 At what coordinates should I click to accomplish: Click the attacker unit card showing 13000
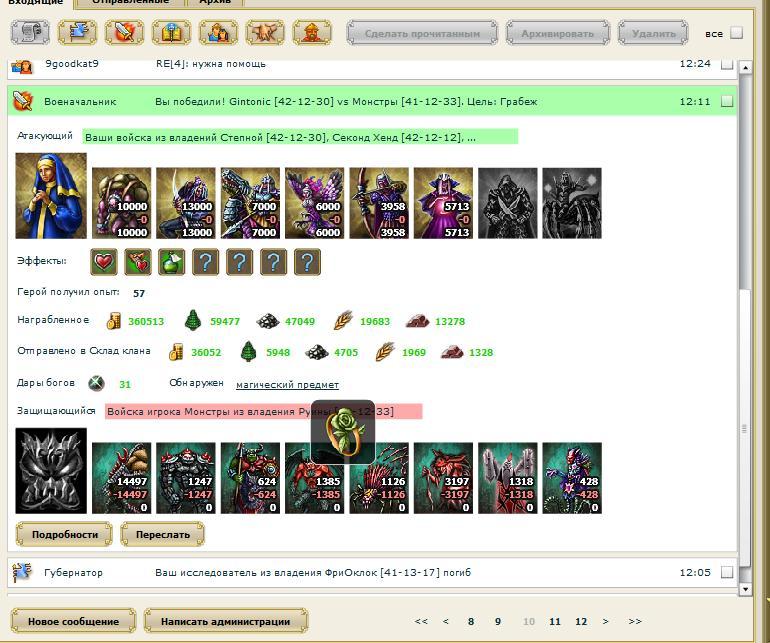tap(186, 203)
